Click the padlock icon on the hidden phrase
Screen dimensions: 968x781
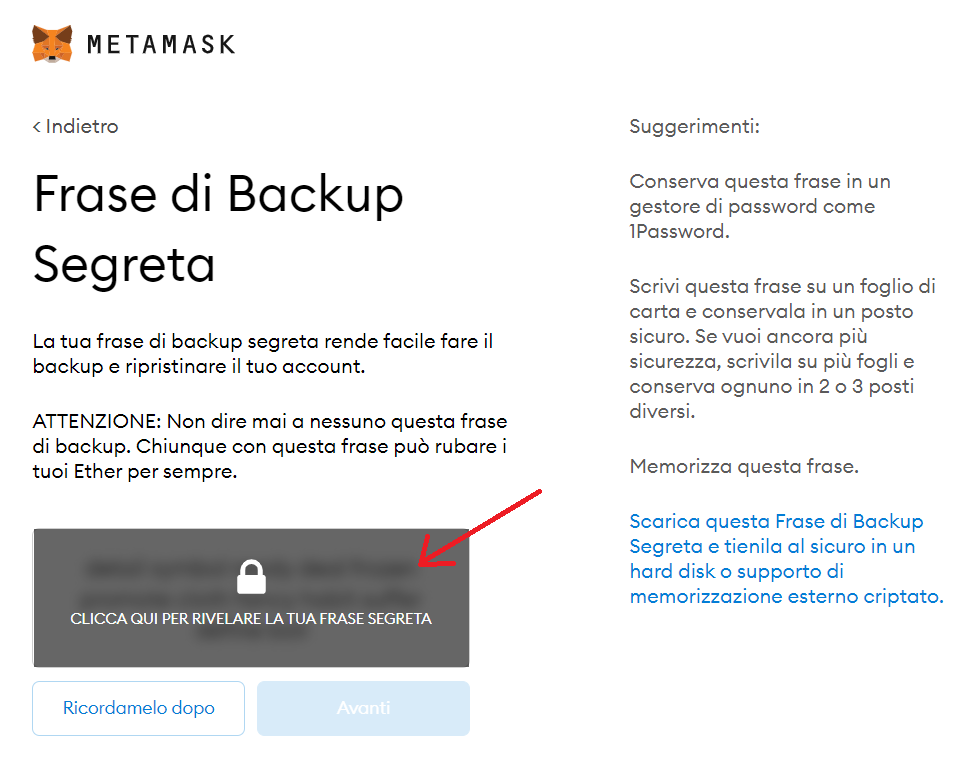coord(251,577)
